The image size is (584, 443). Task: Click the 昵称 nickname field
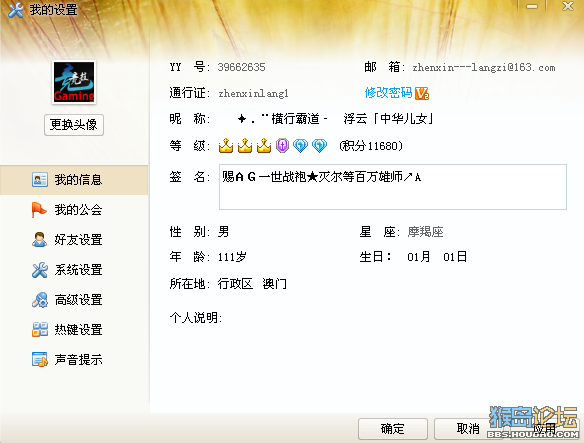(x=335, y=119)
